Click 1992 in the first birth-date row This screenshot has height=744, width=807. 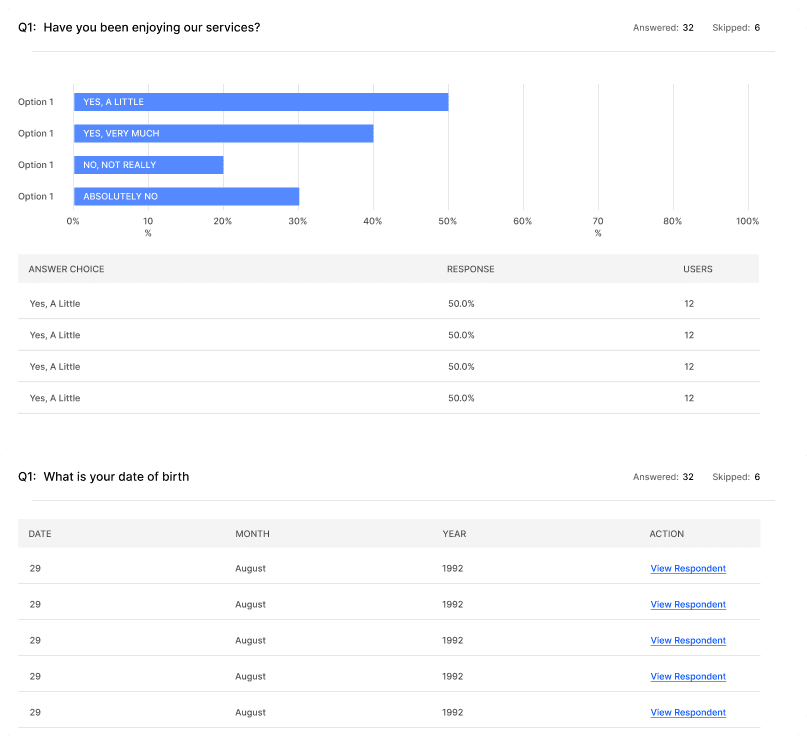[x=452, y=569]
